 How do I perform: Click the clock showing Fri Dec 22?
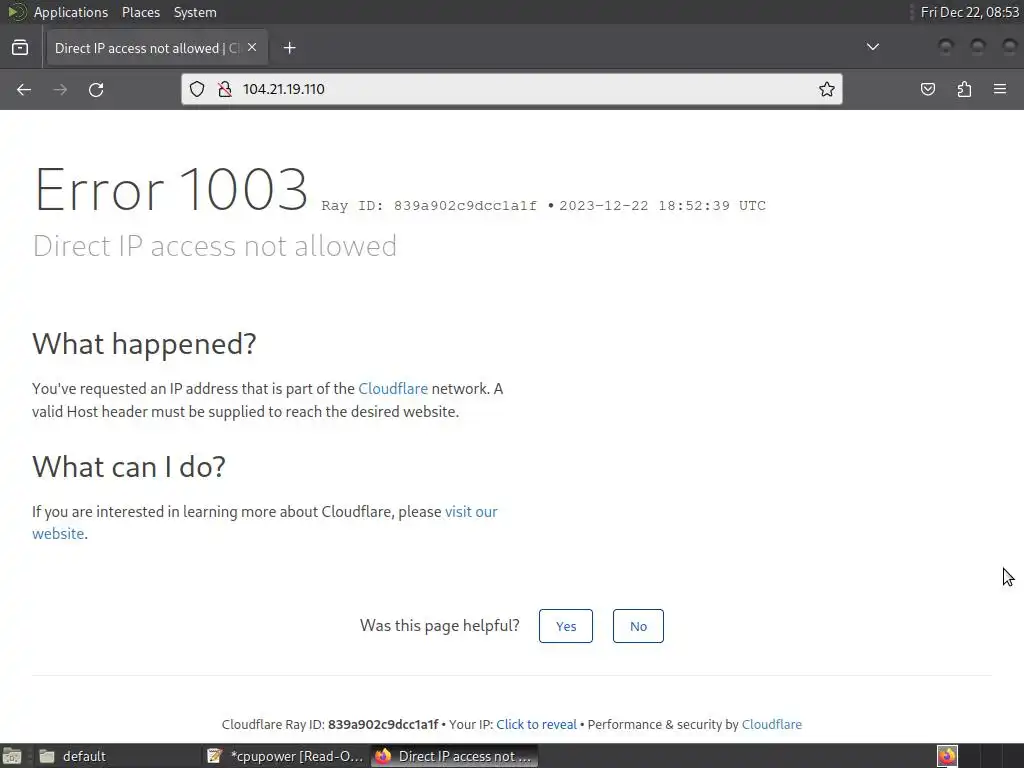coord(969,12)
